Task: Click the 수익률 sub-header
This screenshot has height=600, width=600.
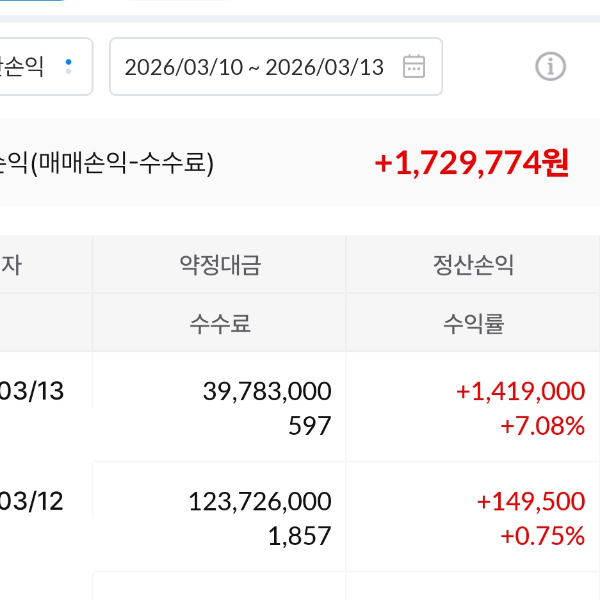Action: coord(473,323)
